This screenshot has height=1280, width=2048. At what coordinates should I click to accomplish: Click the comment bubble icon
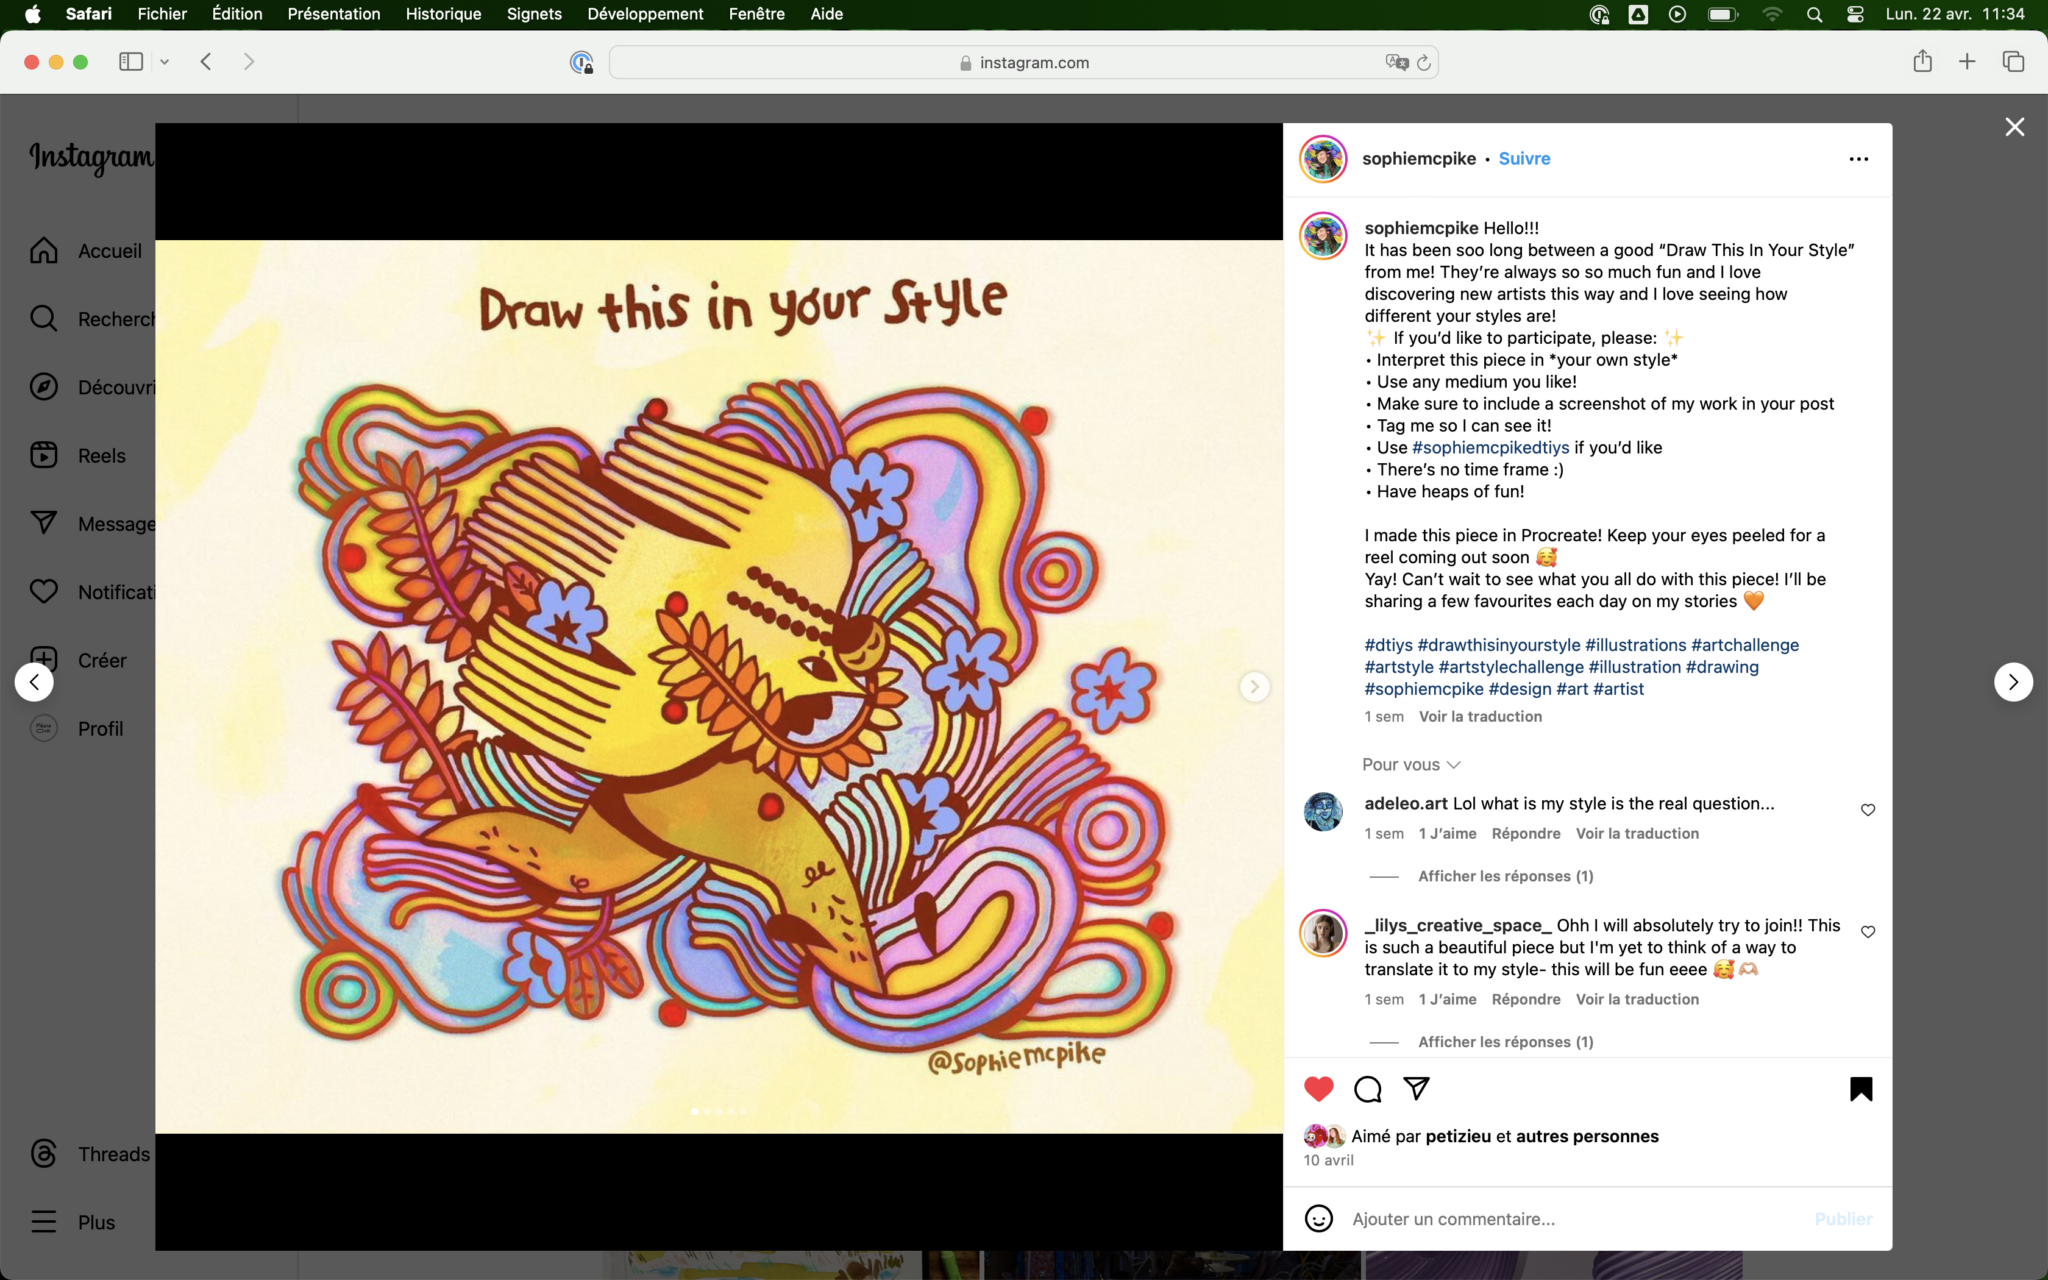pyautogui.click(x=1367, y=1089)
